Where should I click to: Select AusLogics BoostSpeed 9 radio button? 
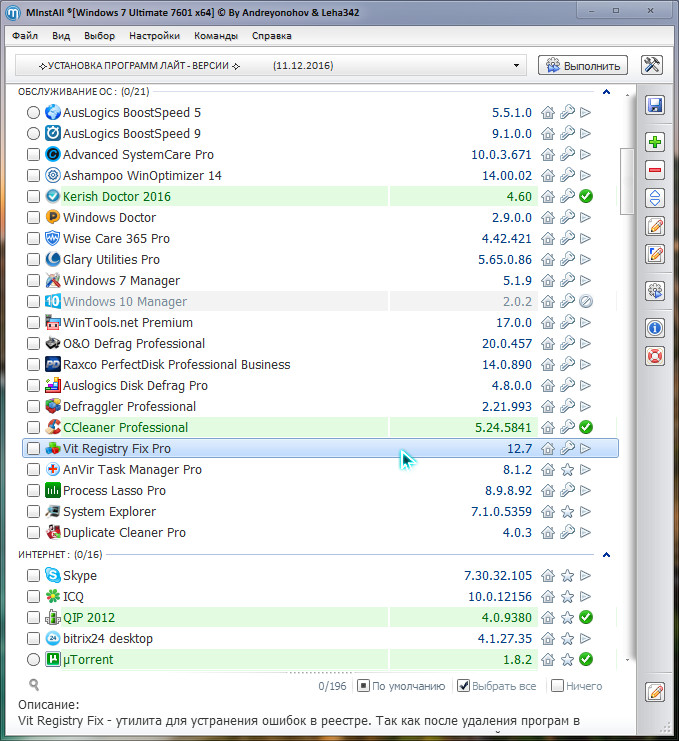[x=33, y=134]
